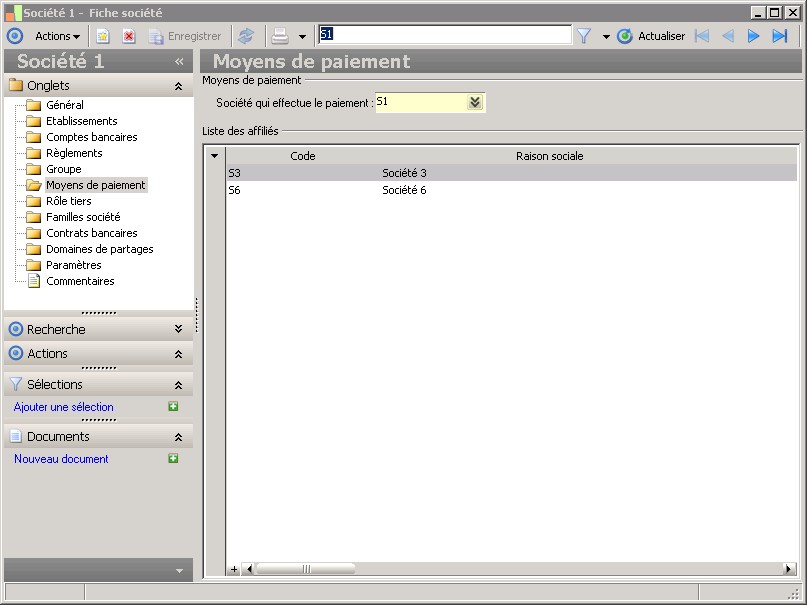The width and height of the screenshot is (807, 605).
Task: Click the Paramètres folder icon
Action: [33, 264]
